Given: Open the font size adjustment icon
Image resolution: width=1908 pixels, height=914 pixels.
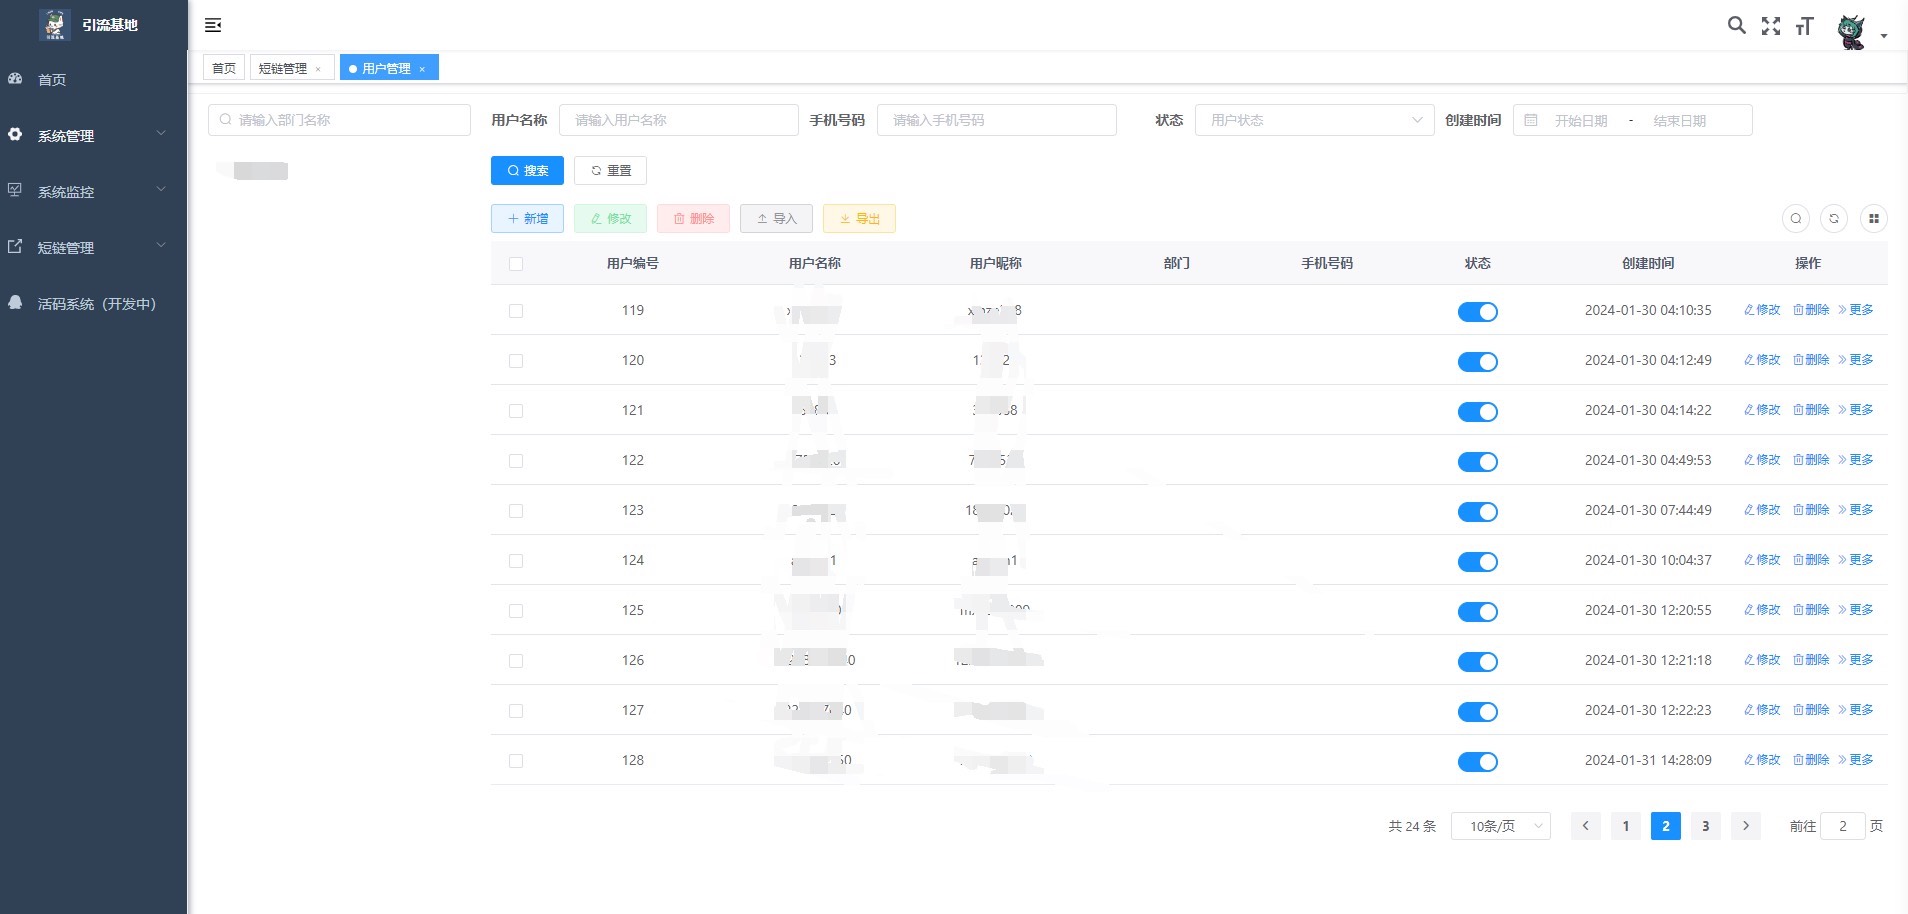Looking at the screenshot, I should 1804,26.
